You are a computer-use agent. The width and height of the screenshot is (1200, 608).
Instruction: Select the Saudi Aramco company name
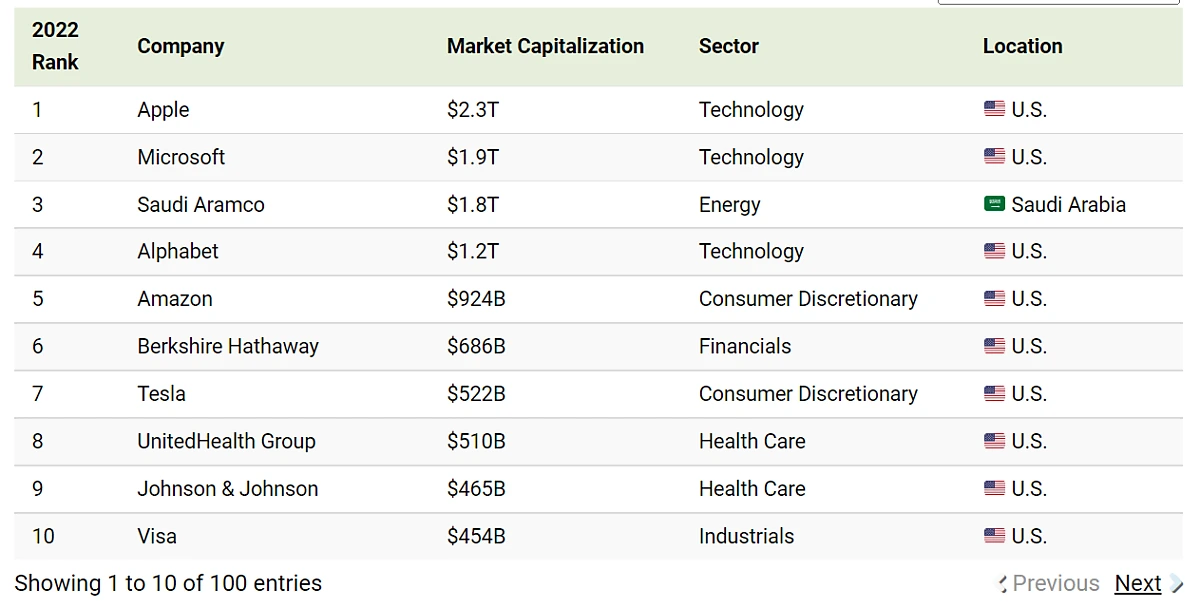click(x=201, y=205)
